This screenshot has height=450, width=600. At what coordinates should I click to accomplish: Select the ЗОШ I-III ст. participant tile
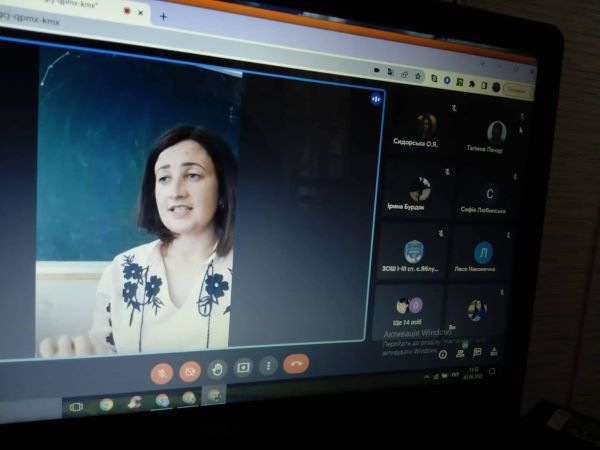(x=410, y=251)
